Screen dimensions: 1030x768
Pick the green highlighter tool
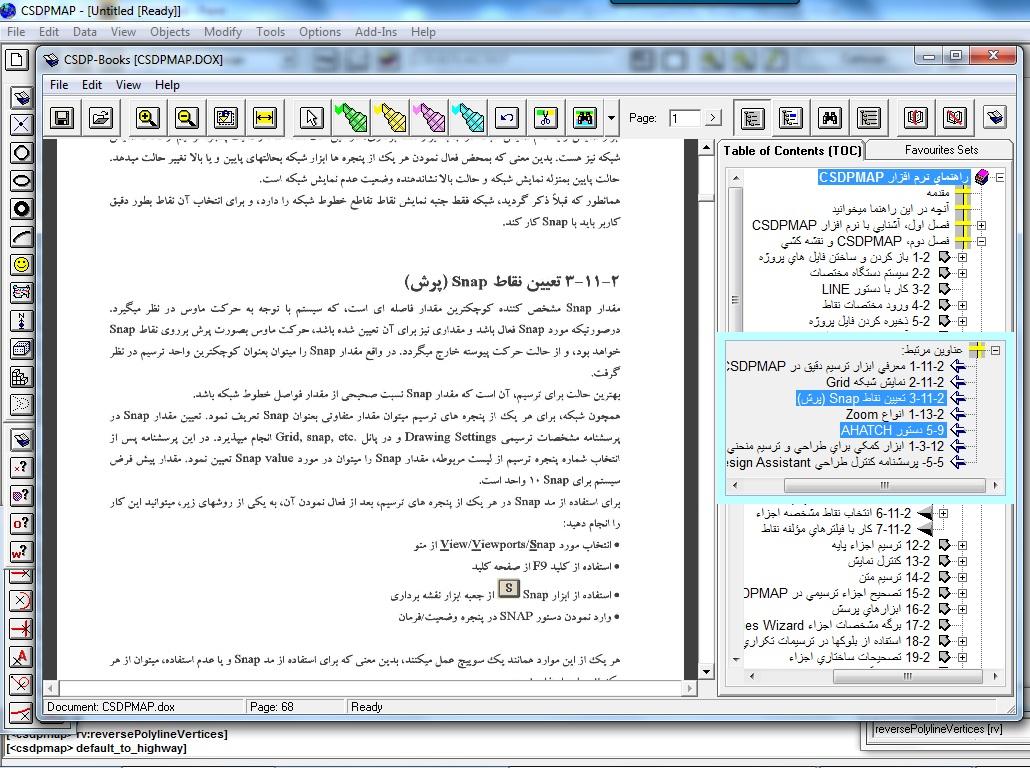coord(349,118)
